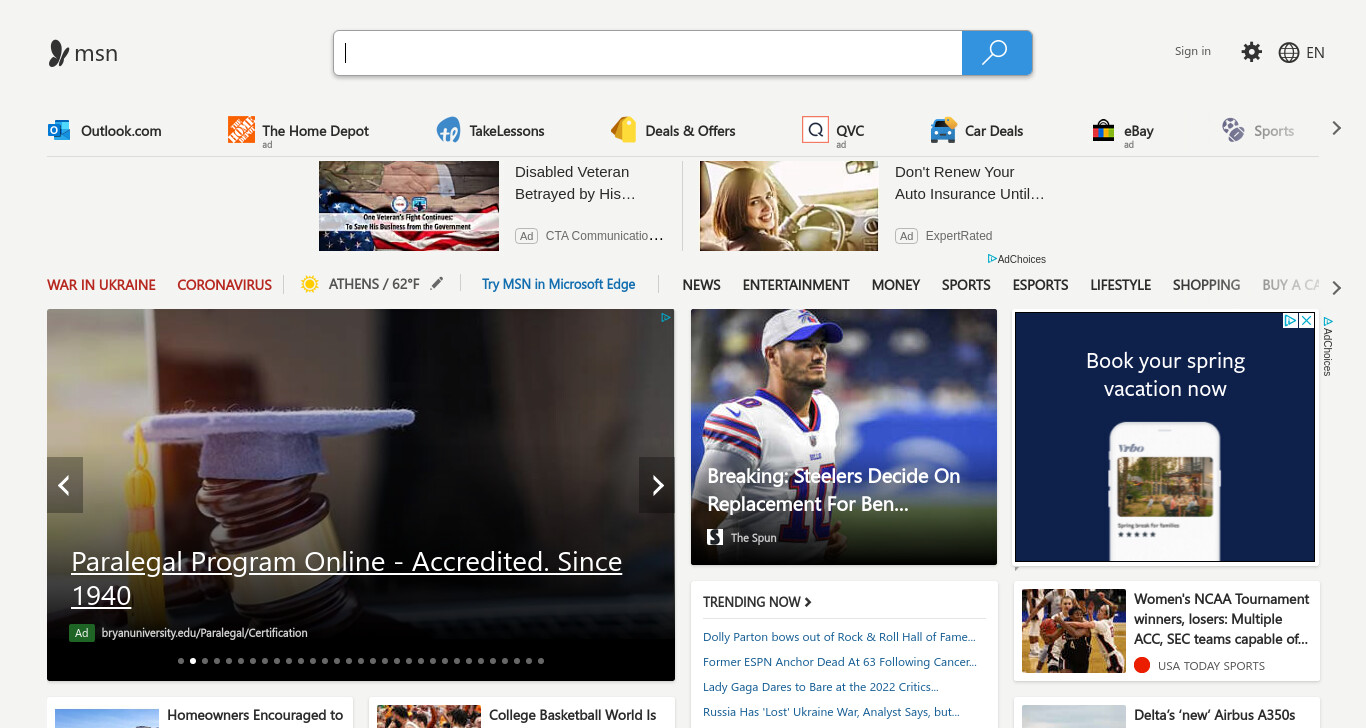Click Book your spring vacation Vrbo ad
Viewport: 1366px width, 728px height.
tap(1165, 437)
